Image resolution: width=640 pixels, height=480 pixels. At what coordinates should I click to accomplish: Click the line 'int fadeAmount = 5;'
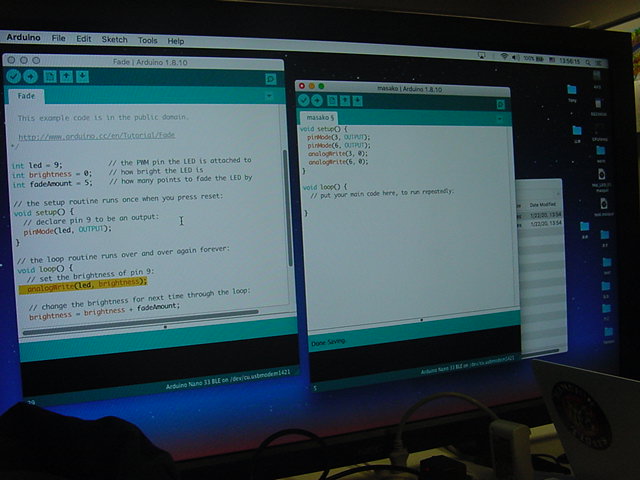pyautogui.click(x=52, y=184)
